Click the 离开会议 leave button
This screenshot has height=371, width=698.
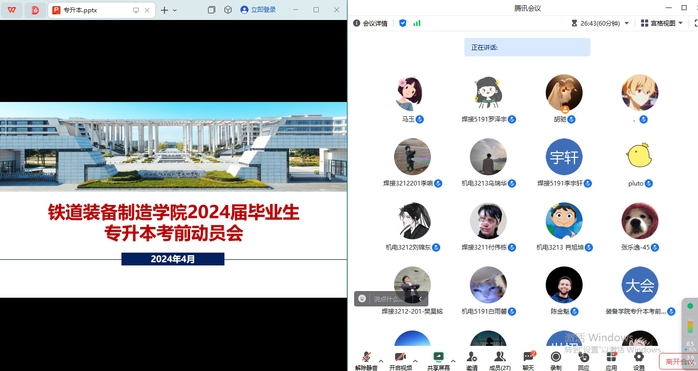[x=678, y=361]
